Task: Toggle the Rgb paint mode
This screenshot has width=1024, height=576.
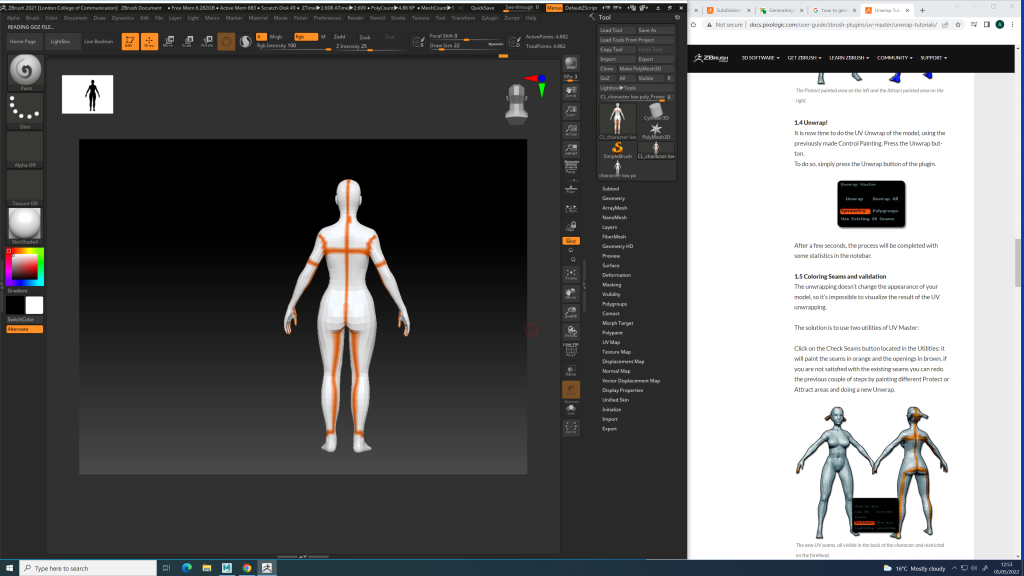Action: (305, 37)
